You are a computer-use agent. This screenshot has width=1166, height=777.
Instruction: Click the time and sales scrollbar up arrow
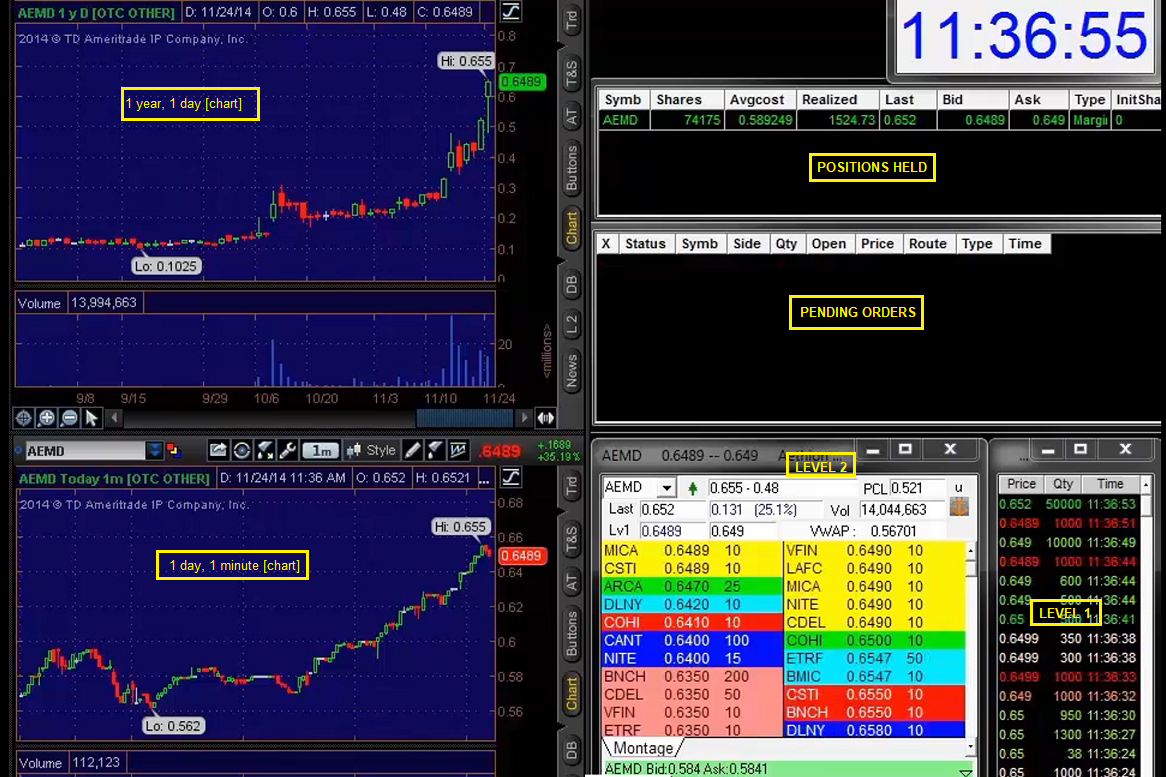click(x=1146, y=485)
